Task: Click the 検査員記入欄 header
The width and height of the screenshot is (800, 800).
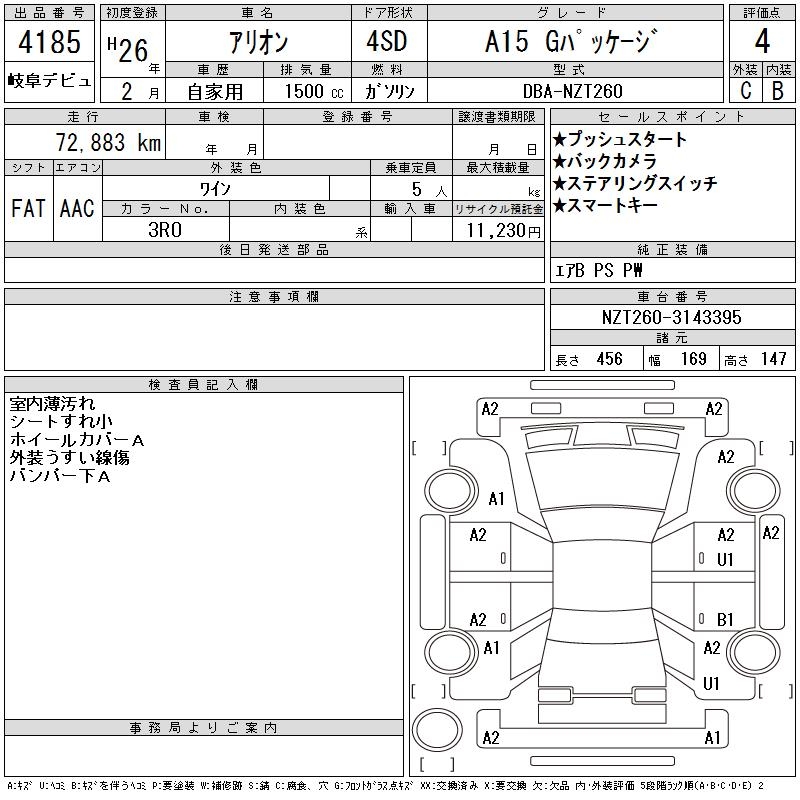Action: [203, 385]
